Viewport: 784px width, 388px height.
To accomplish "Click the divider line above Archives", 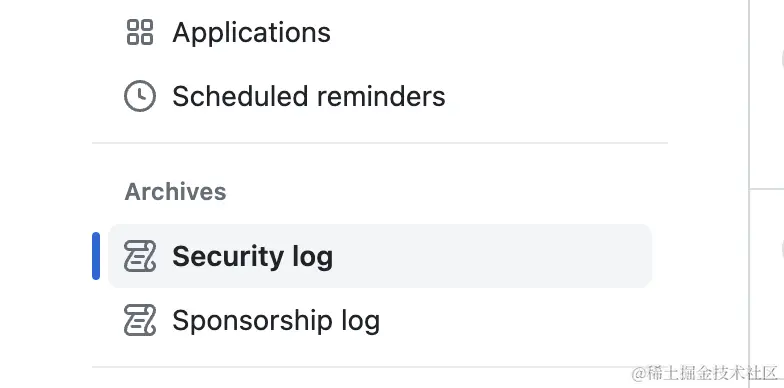I will coord(380,143).
